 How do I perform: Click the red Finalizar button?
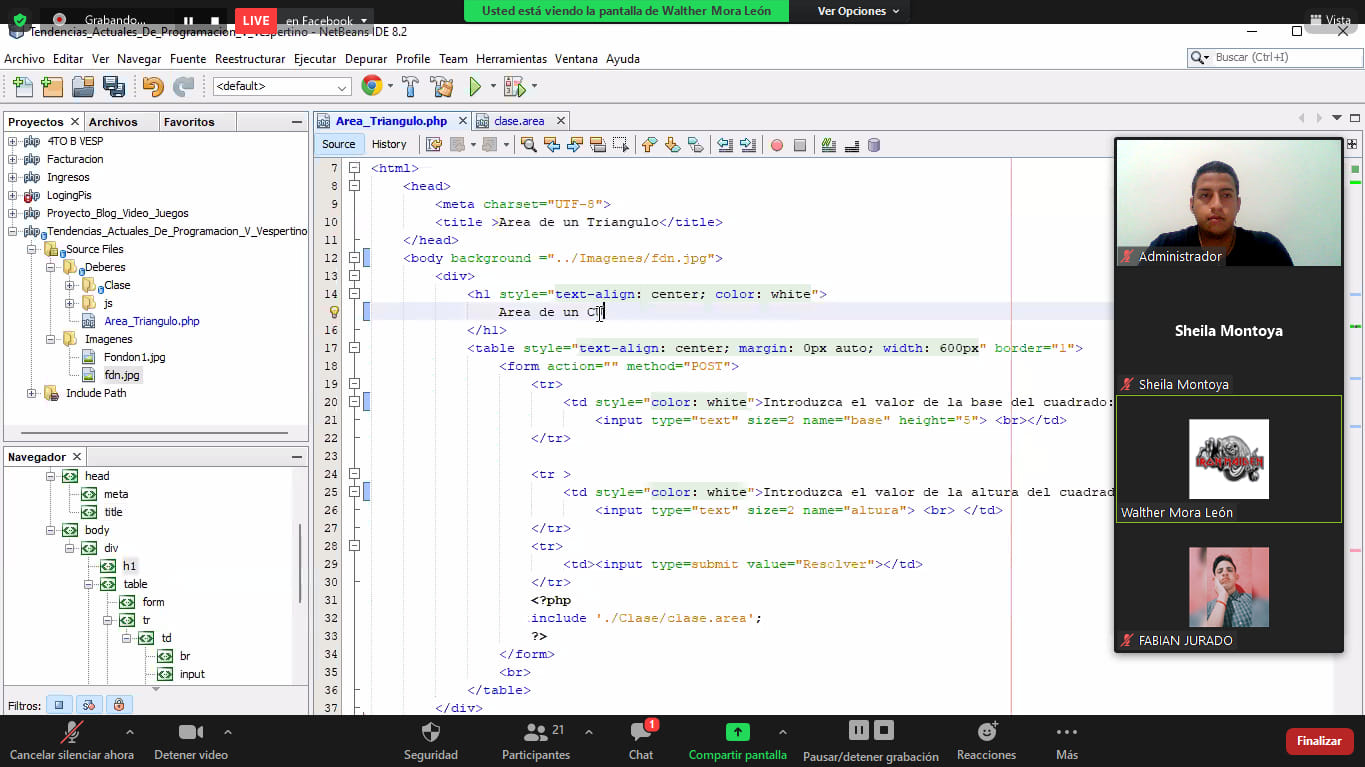point(1319,741)
